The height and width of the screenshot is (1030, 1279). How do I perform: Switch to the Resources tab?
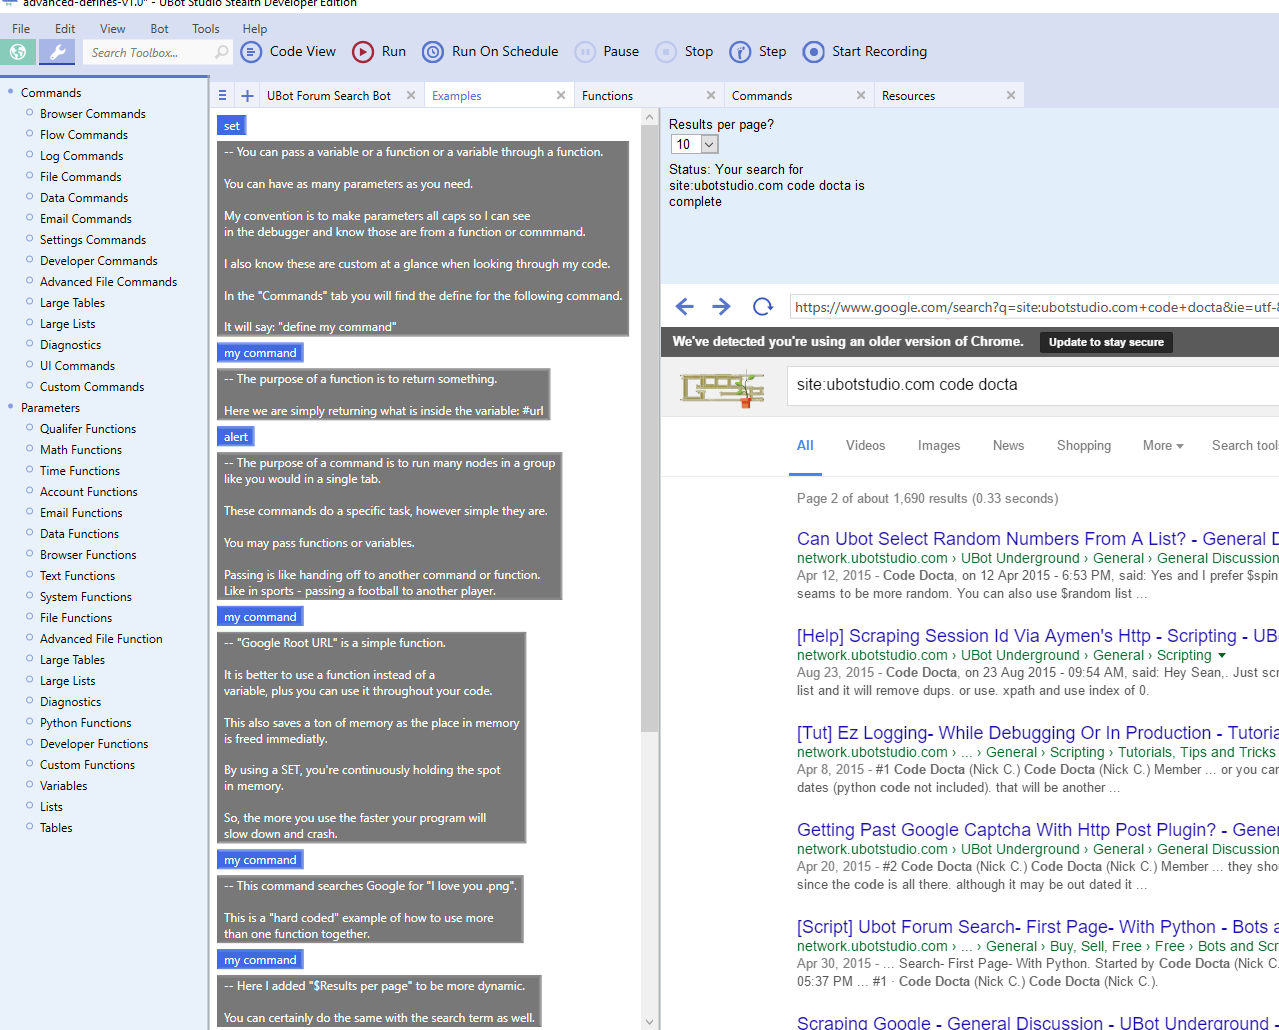tap(908, 96)
